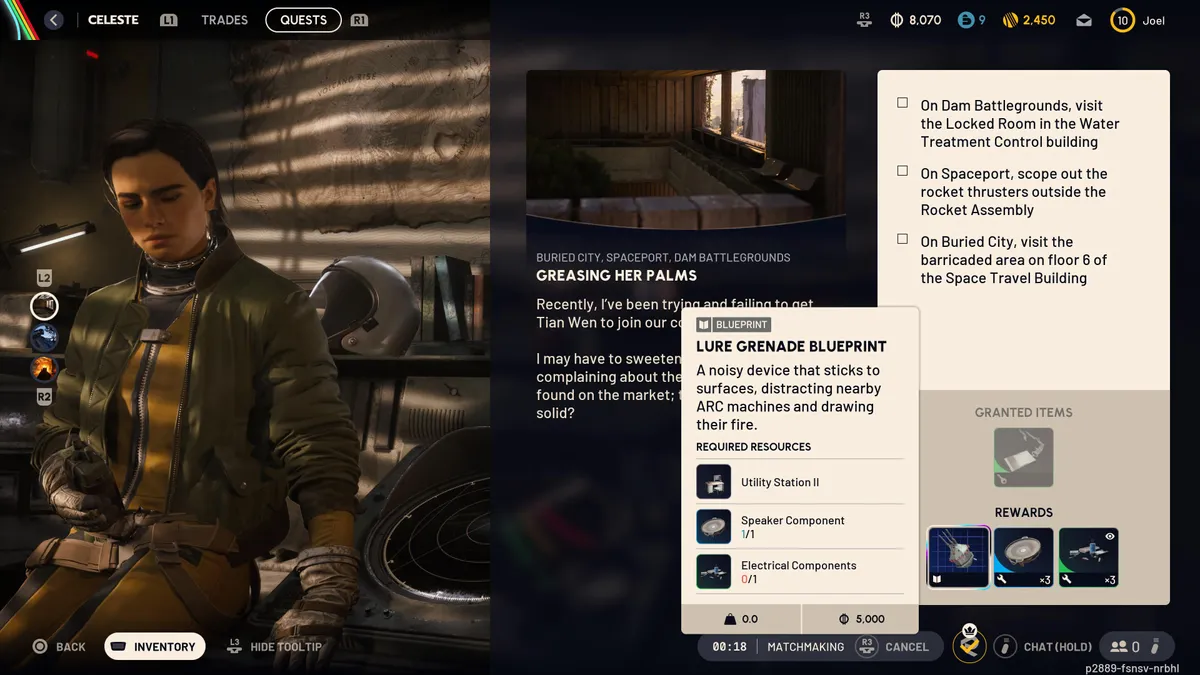Select the Electrical Components reward with eye
Screen dimensions: 1200x675
[1088, 557]
